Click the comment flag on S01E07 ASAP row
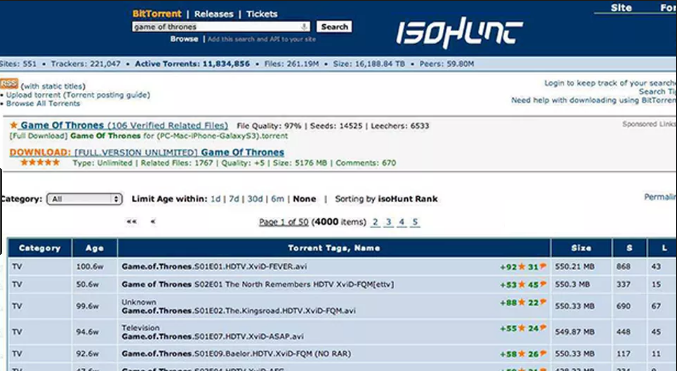 pos(543,328)
